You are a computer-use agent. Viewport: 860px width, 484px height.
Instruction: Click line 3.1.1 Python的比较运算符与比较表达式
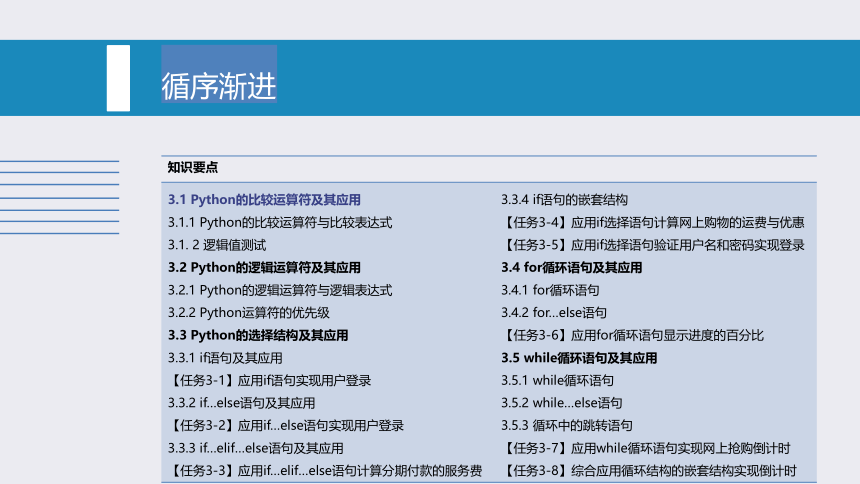(280, 222)
